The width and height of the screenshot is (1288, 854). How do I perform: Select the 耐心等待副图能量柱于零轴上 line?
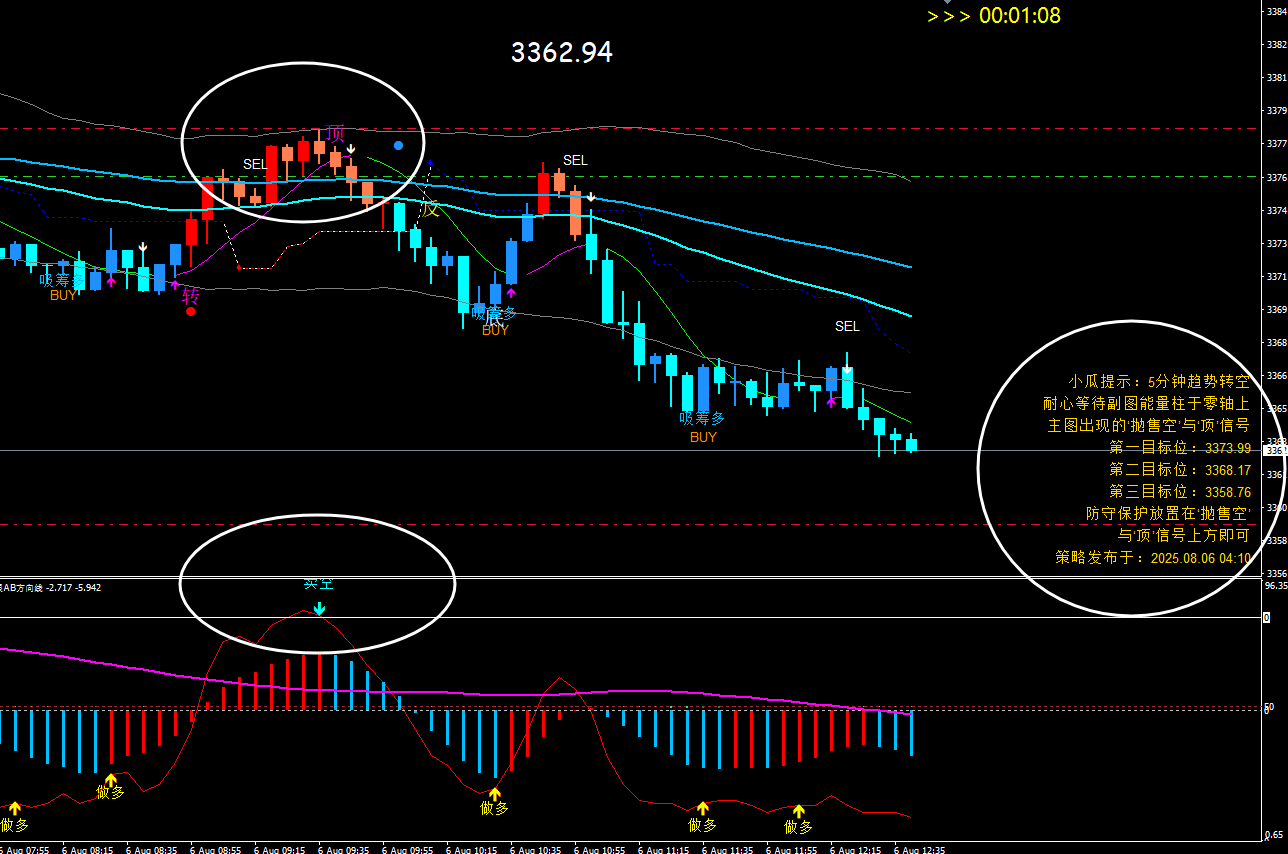tap(1146, 403)
